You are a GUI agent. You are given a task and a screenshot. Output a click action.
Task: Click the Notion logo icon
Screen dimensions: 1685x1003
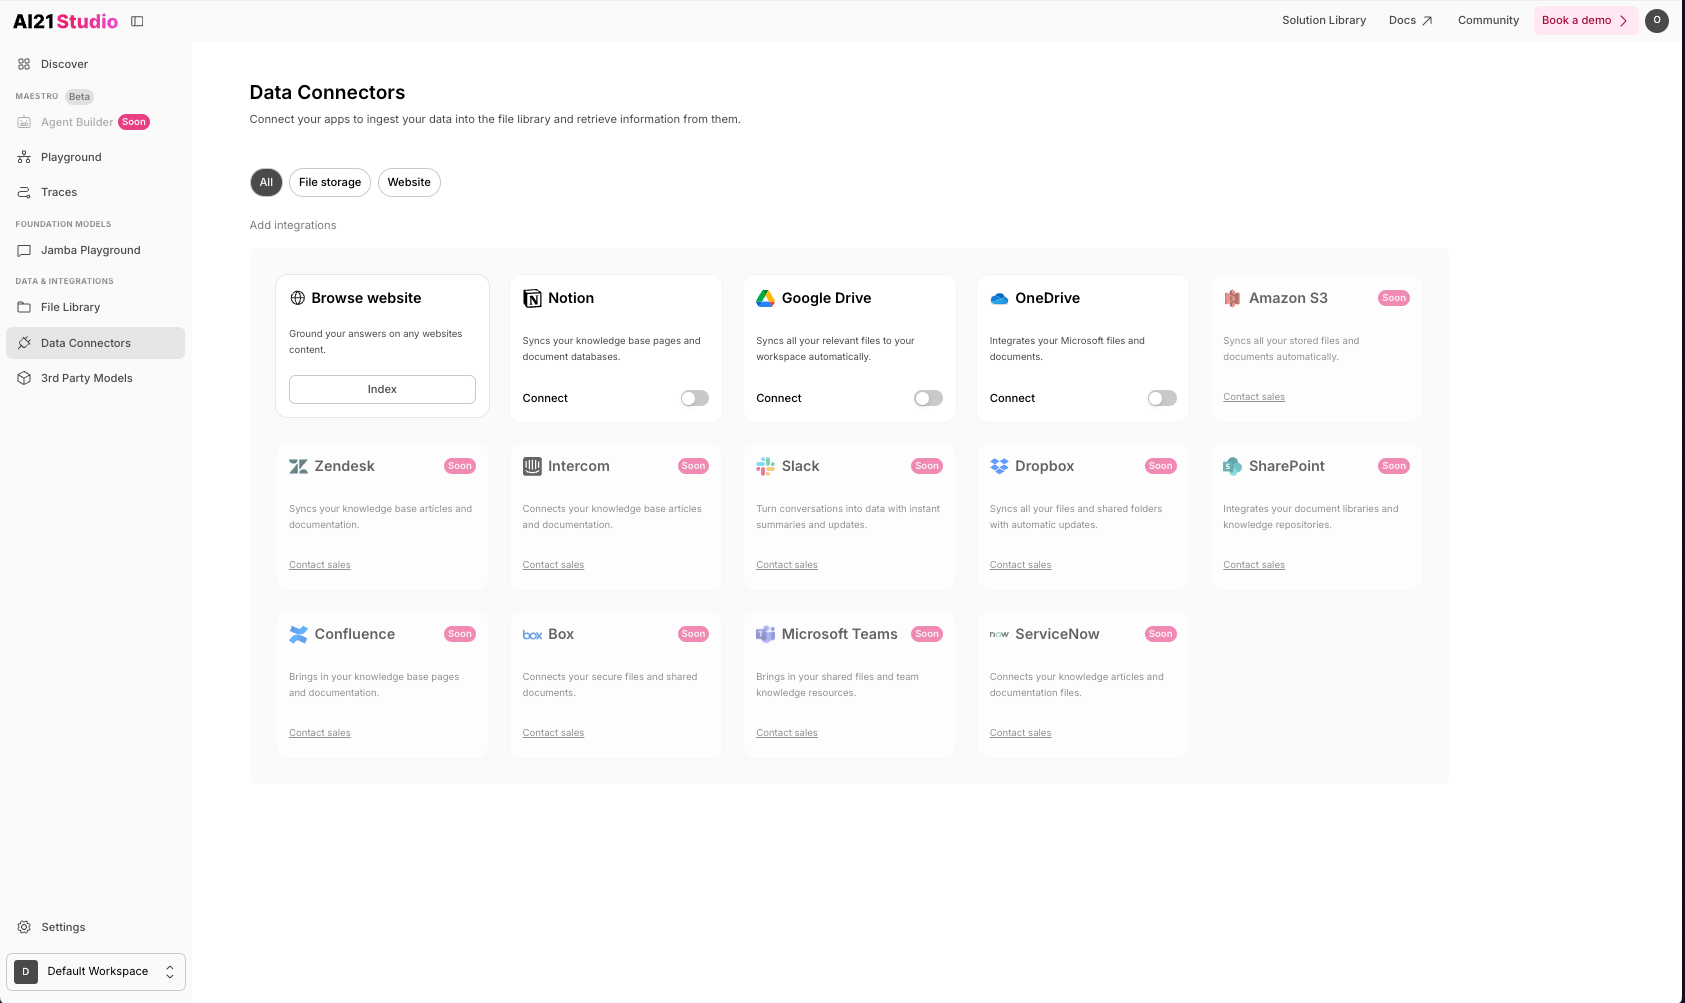tap(532, 298)
